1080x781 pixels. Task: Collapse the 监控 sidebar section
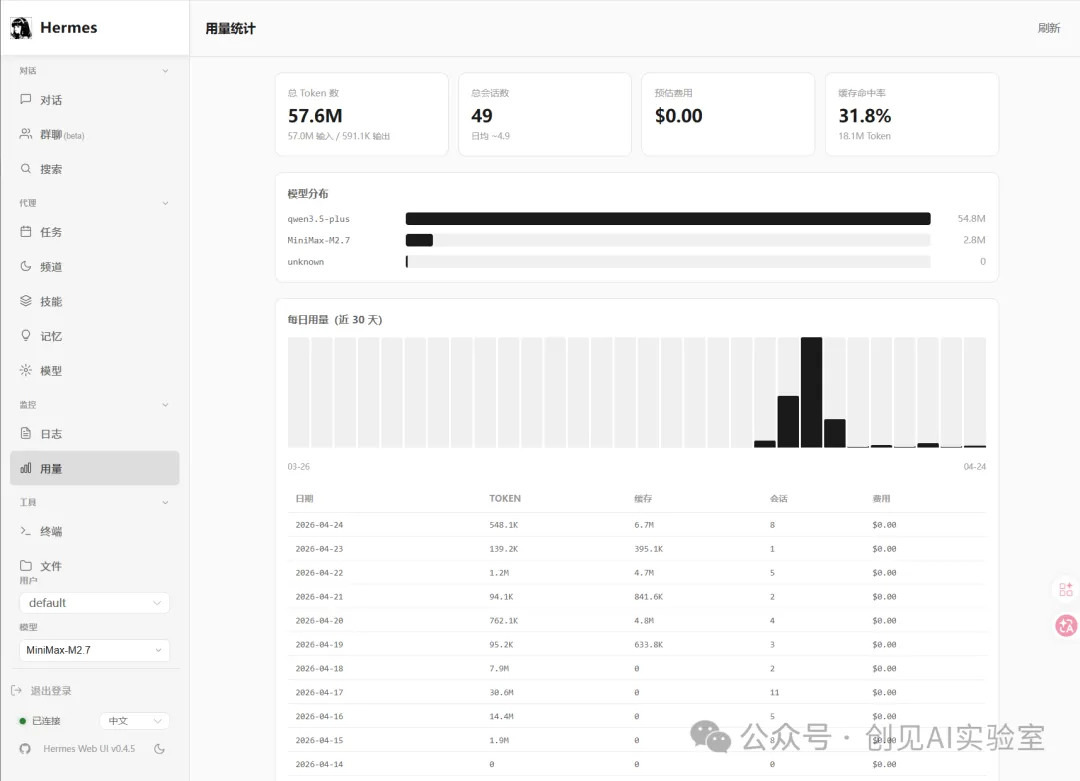[165, 405]
